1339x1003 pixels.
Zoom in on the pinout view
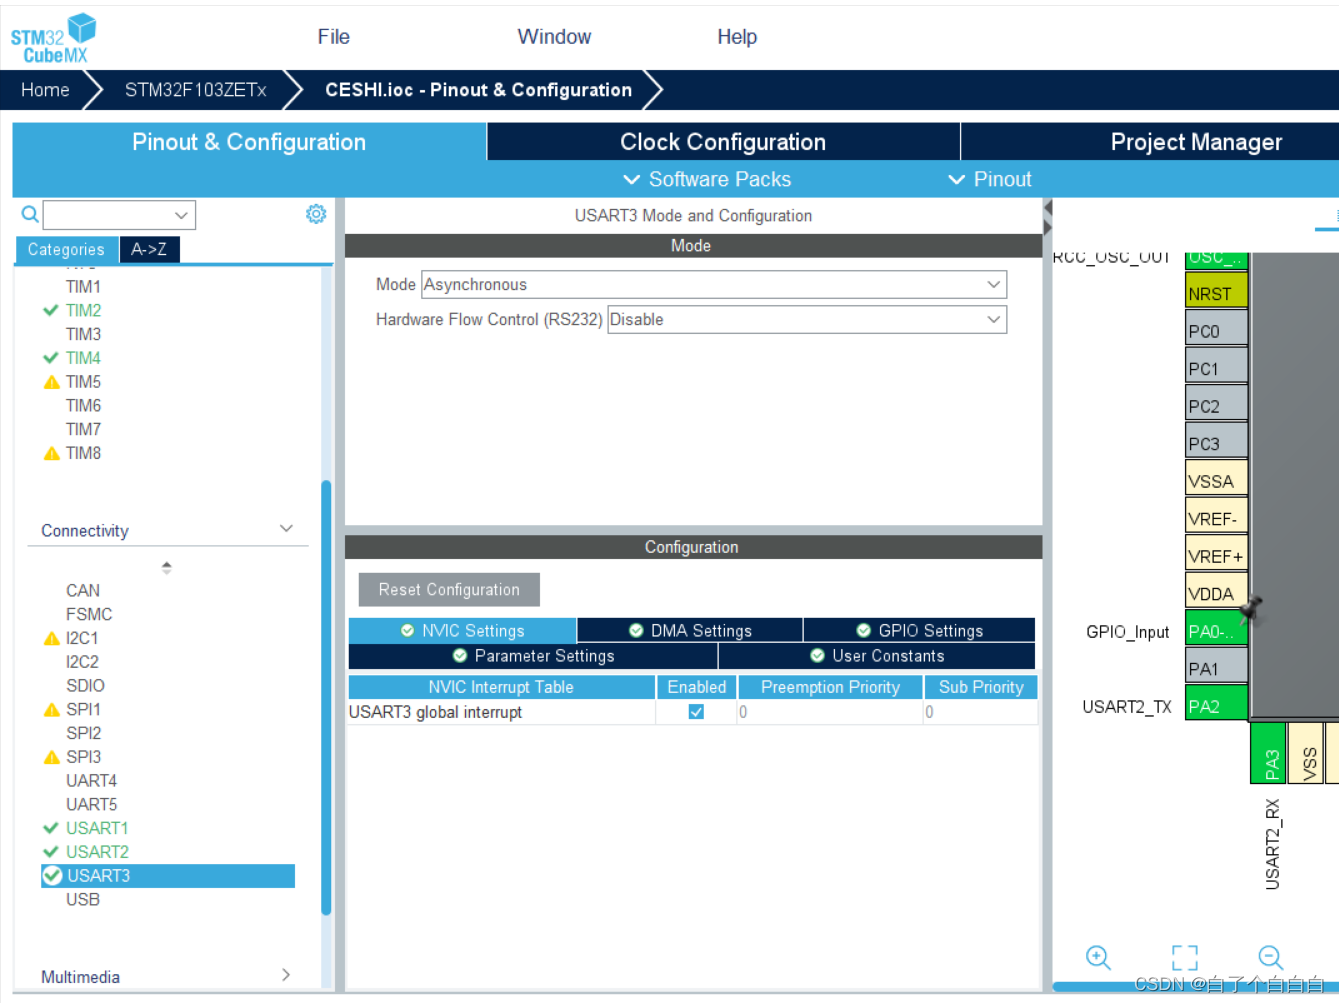point(1098,957)
